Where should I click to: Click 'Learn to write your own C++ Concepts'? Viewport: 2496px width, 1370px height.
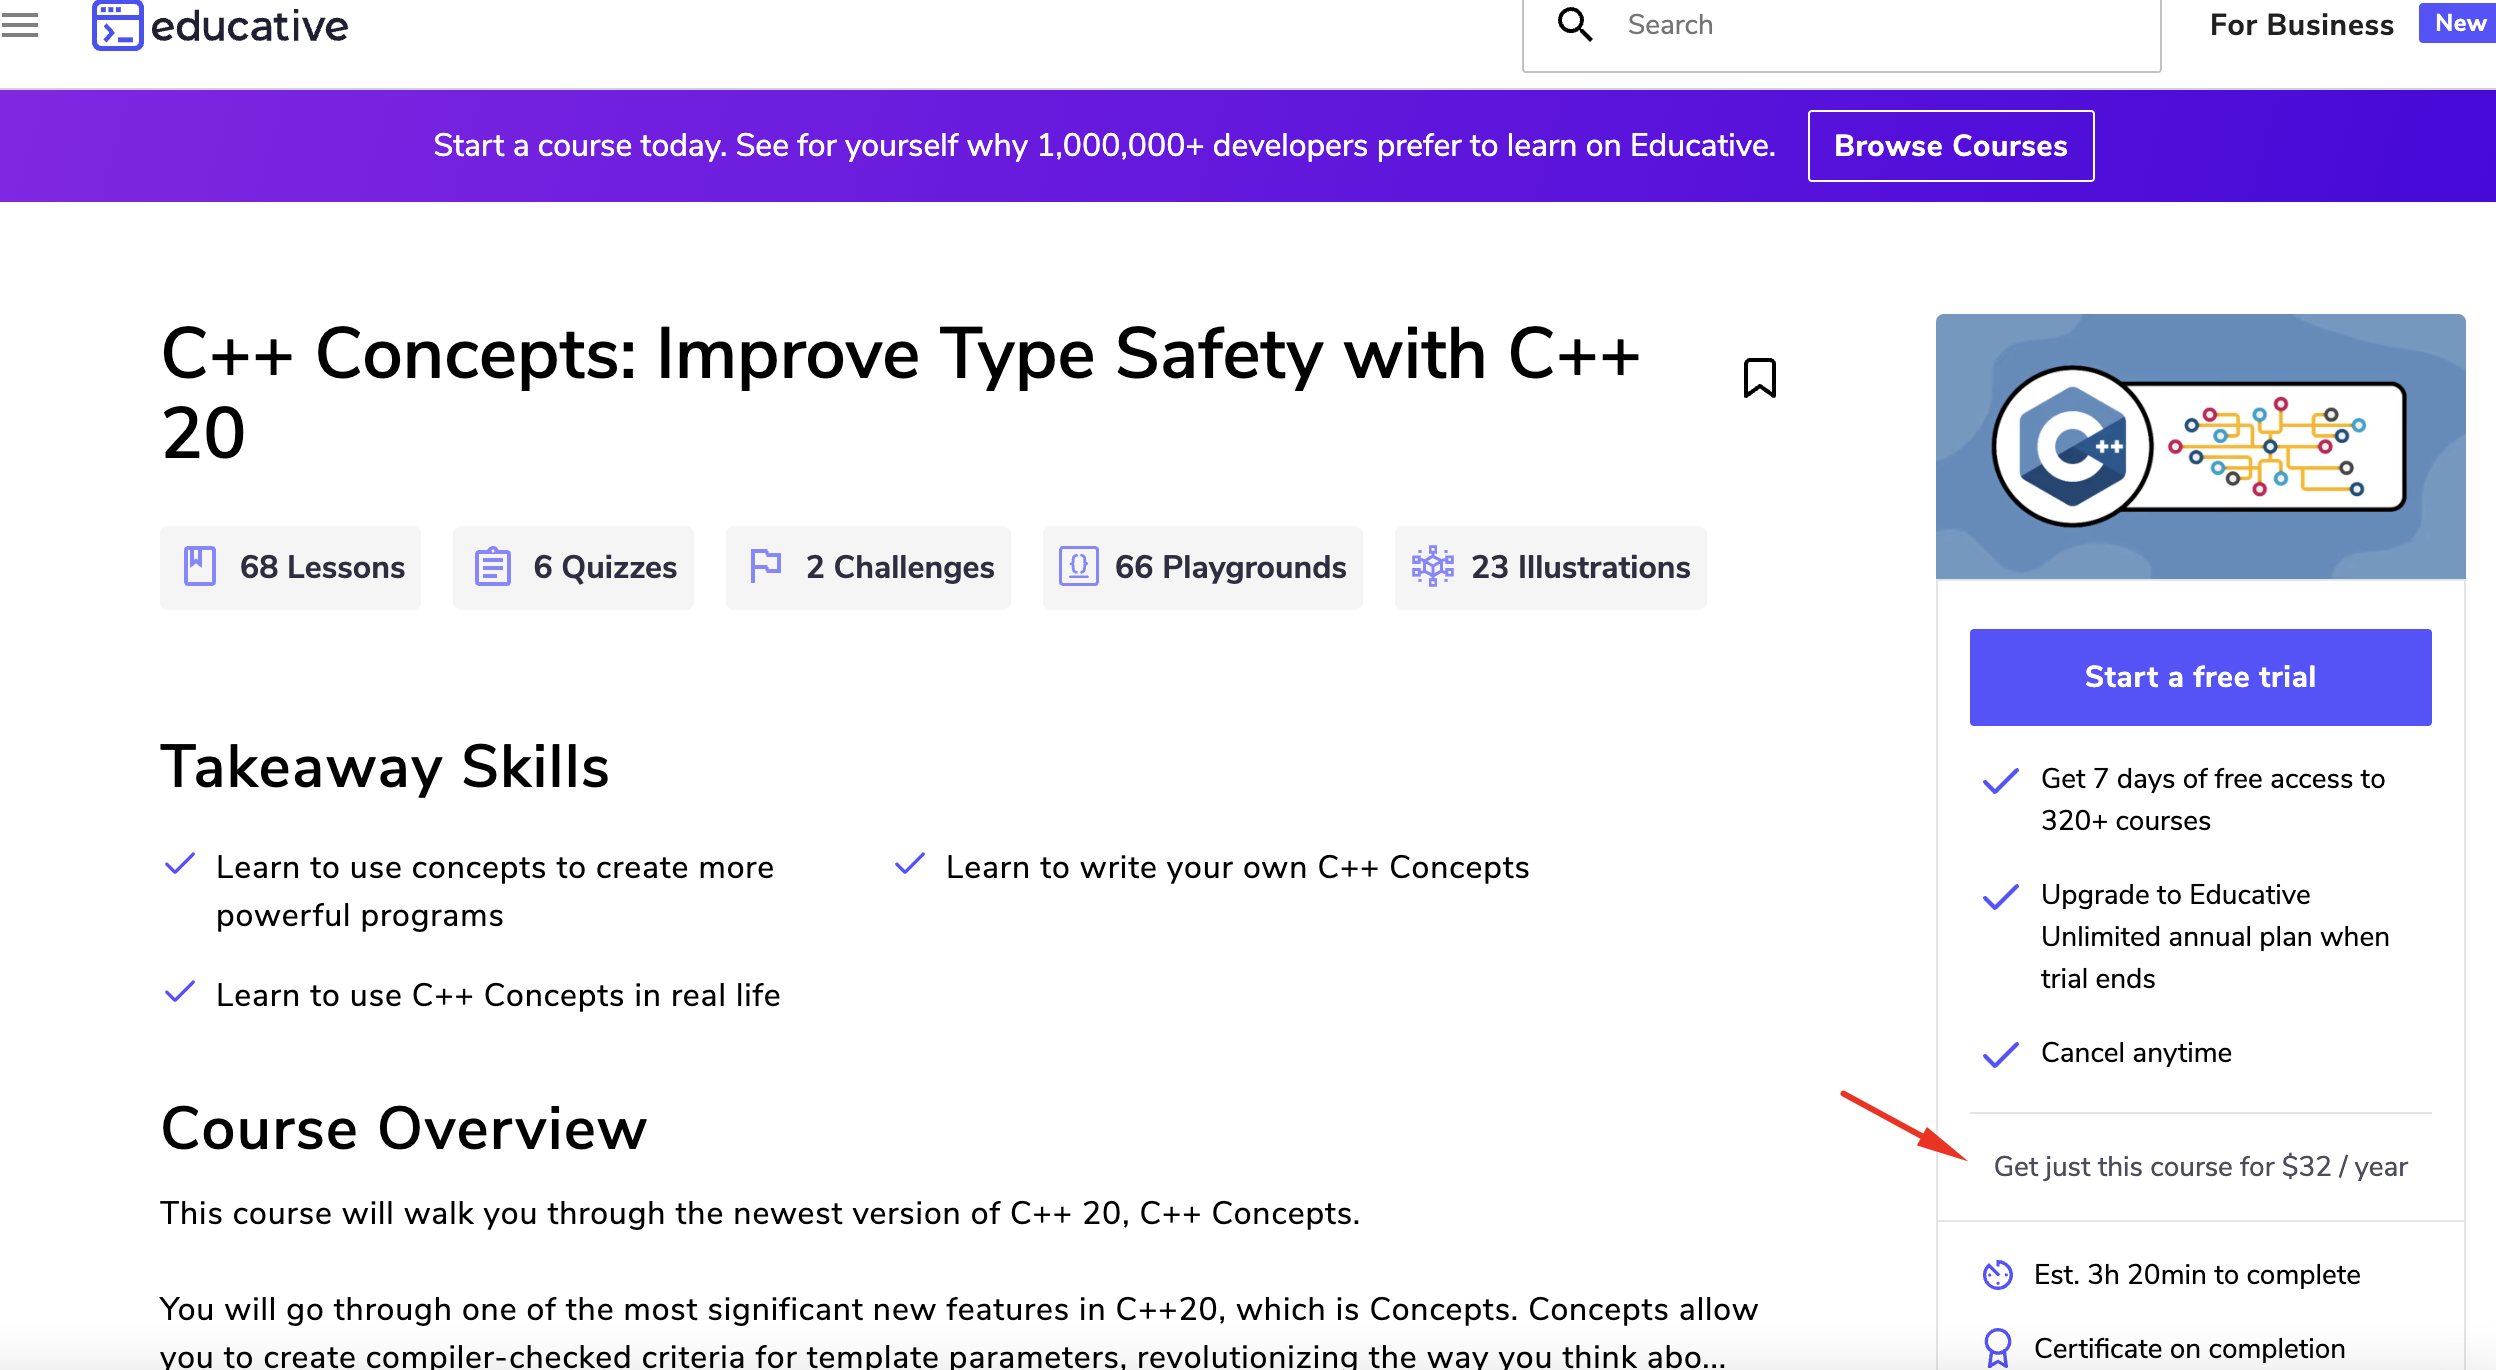click(x=1237, y=867)
